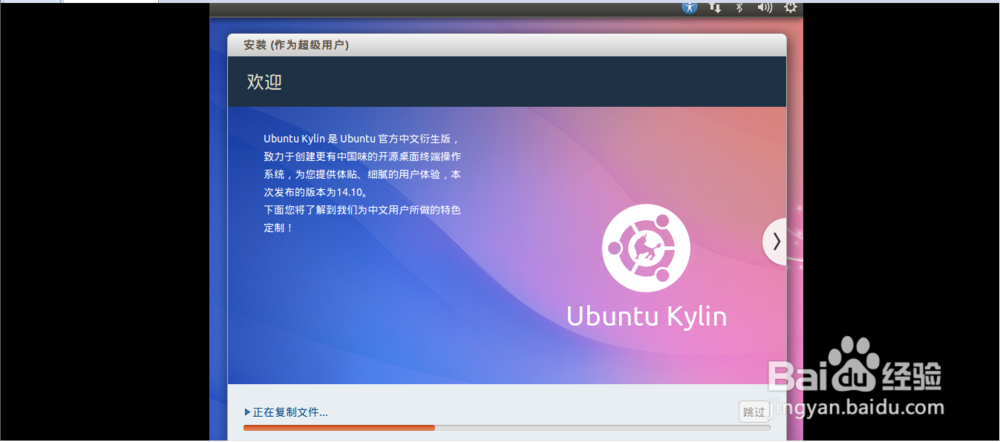The image size is (1000, 442).
Task: Go to next slide with right arrow
Action: (775, 241)
